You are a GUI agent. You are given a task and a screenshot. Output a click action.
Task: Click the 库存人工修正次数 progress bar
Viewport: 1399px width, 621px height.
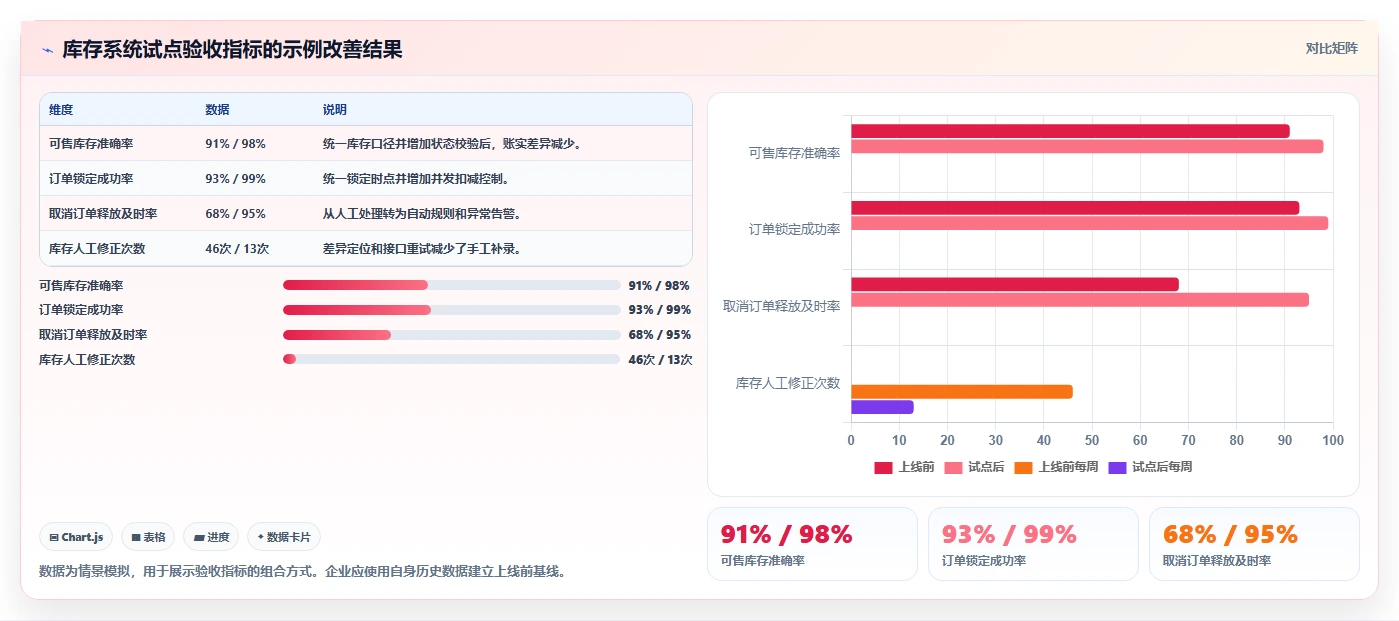[x=452, y=359]
